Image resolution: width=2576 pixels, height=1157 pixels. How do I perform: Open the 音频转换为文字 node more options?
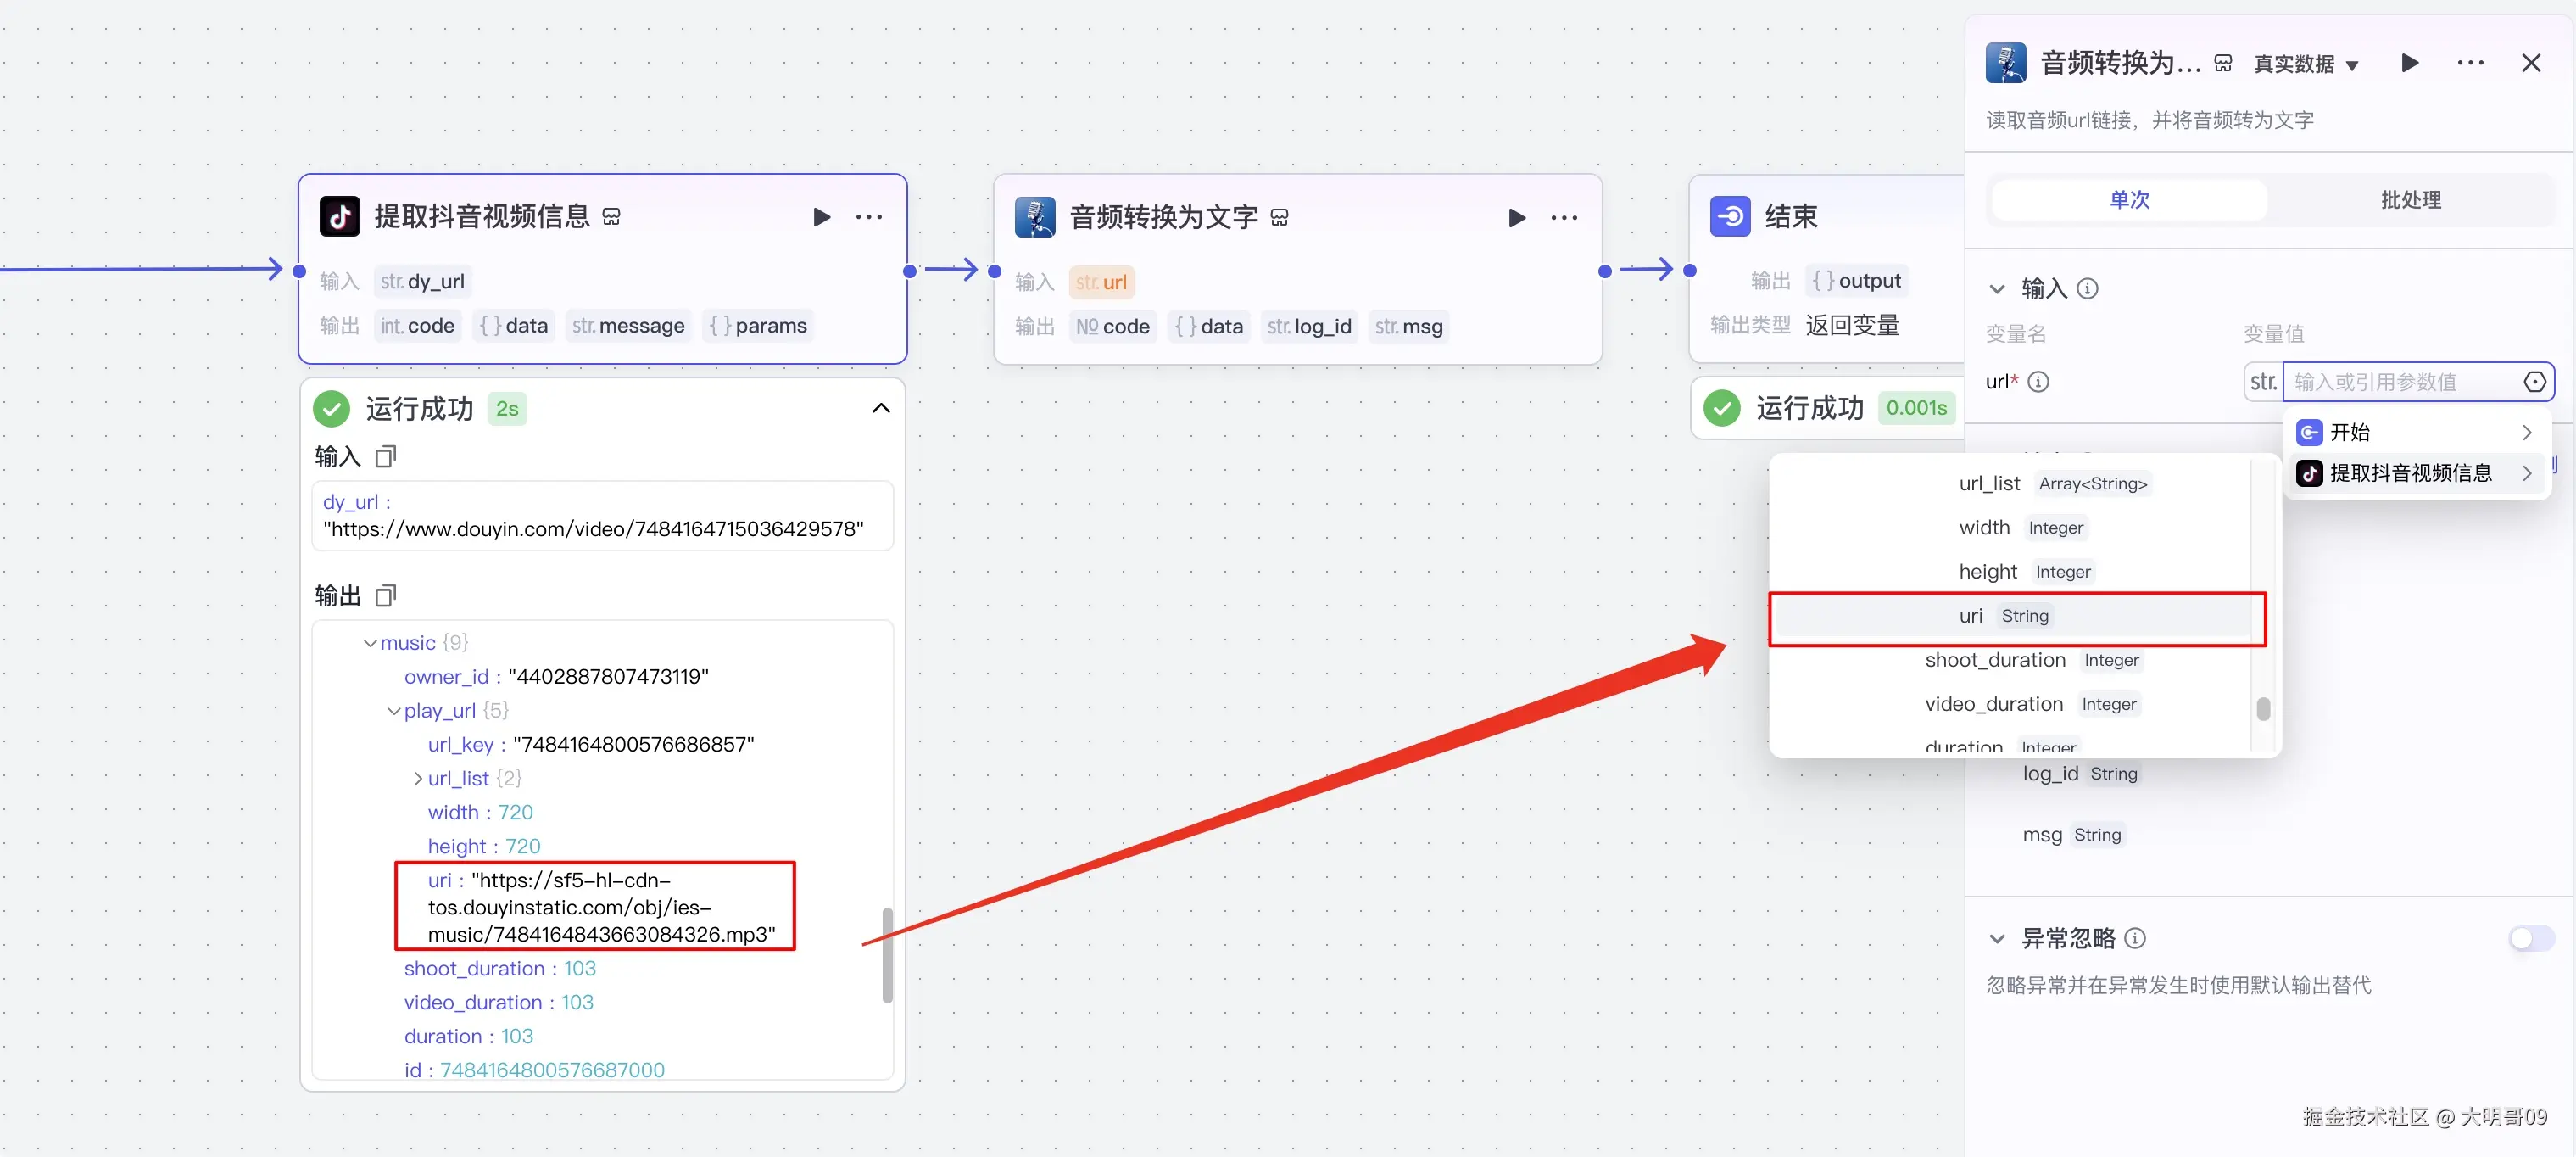point(1564,217)
